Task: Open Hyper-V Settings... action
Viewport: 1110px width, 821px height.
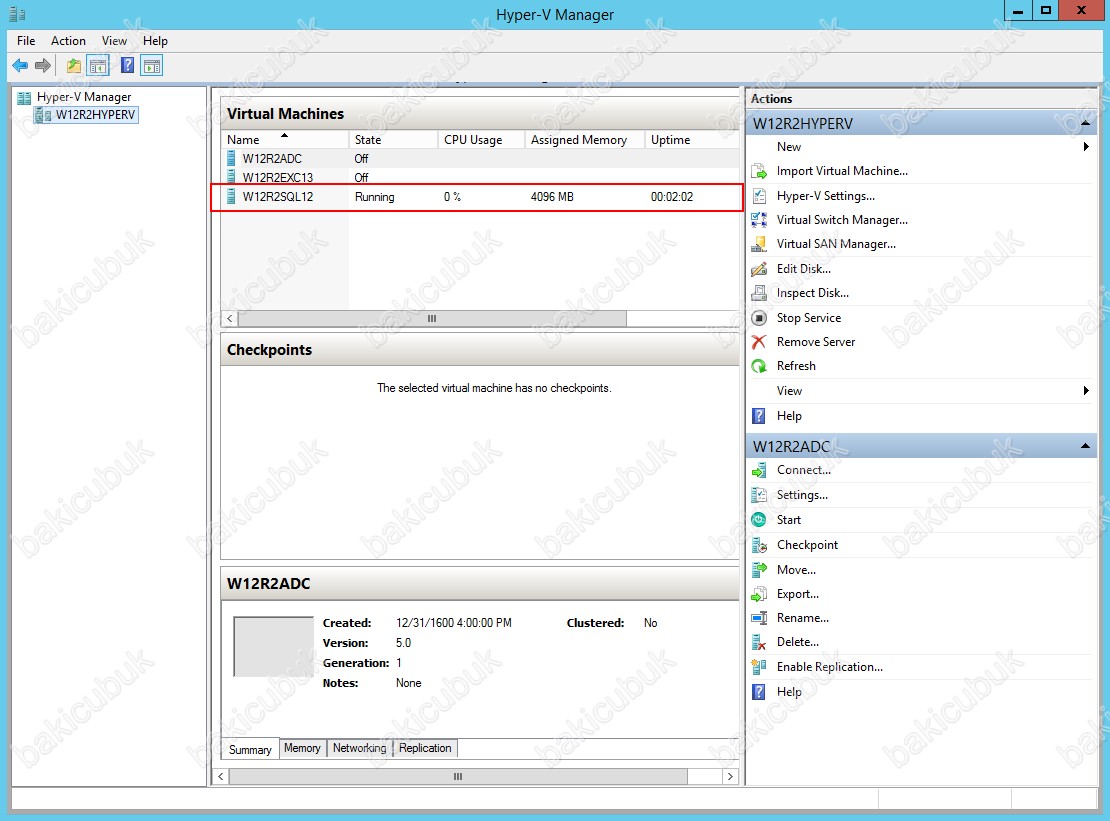Action: (x=826, y=196)
